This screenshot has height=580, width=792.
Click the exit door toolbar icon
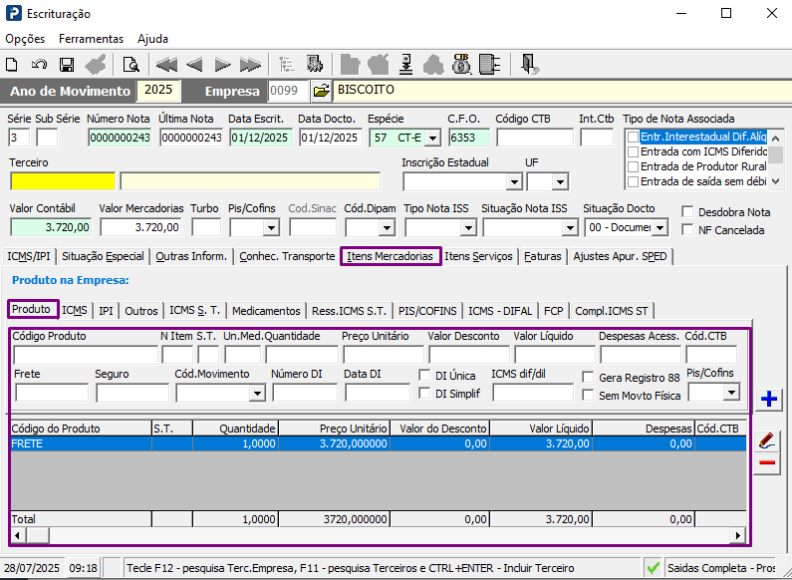530,65
